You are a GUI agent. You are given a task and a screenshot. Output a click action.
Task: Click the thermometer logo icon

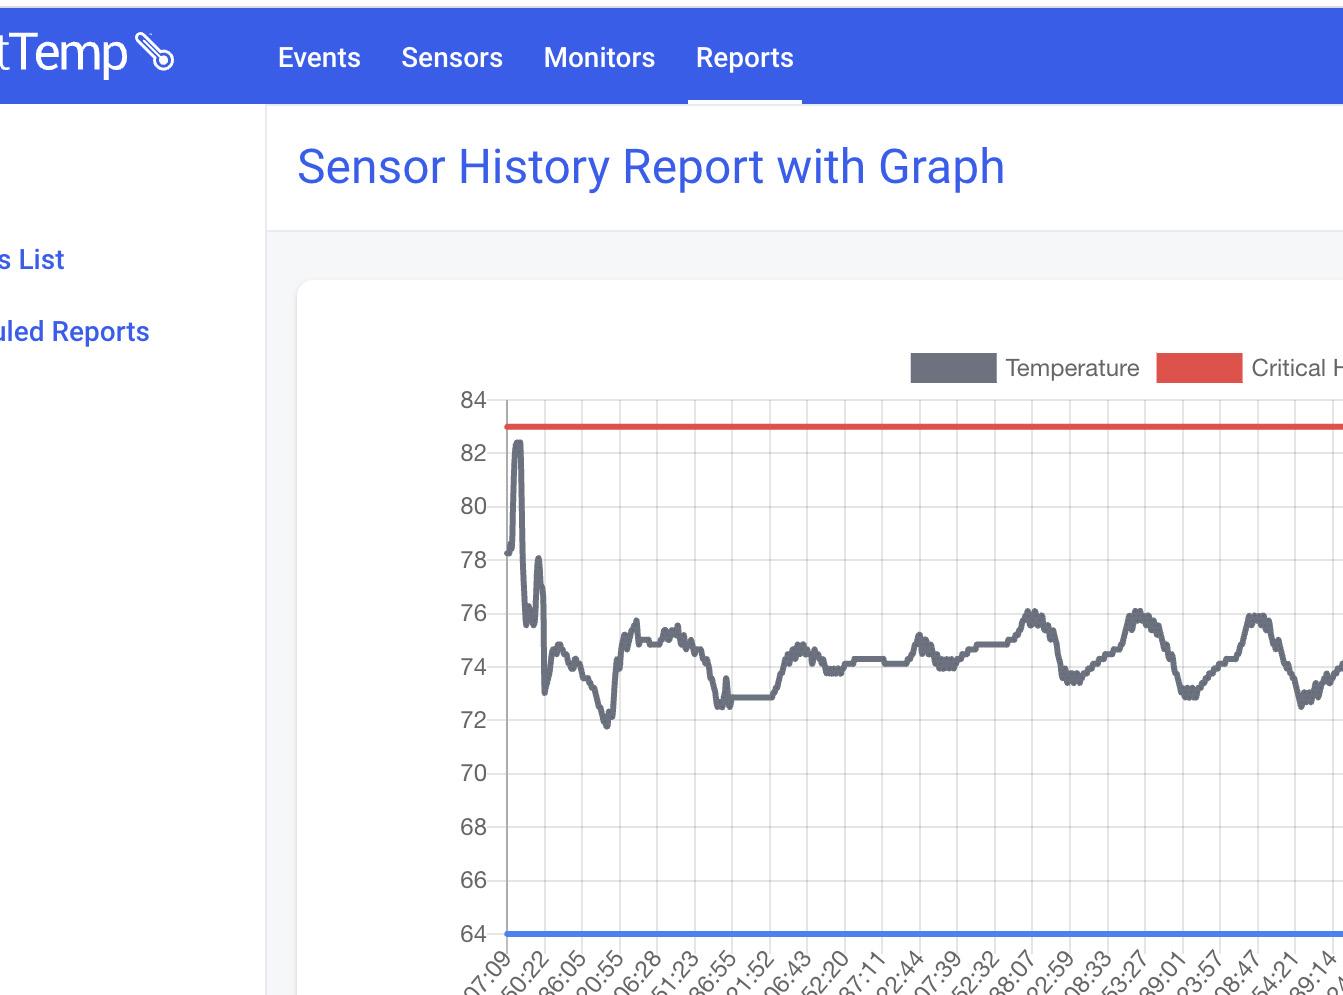tap(155, 54)
